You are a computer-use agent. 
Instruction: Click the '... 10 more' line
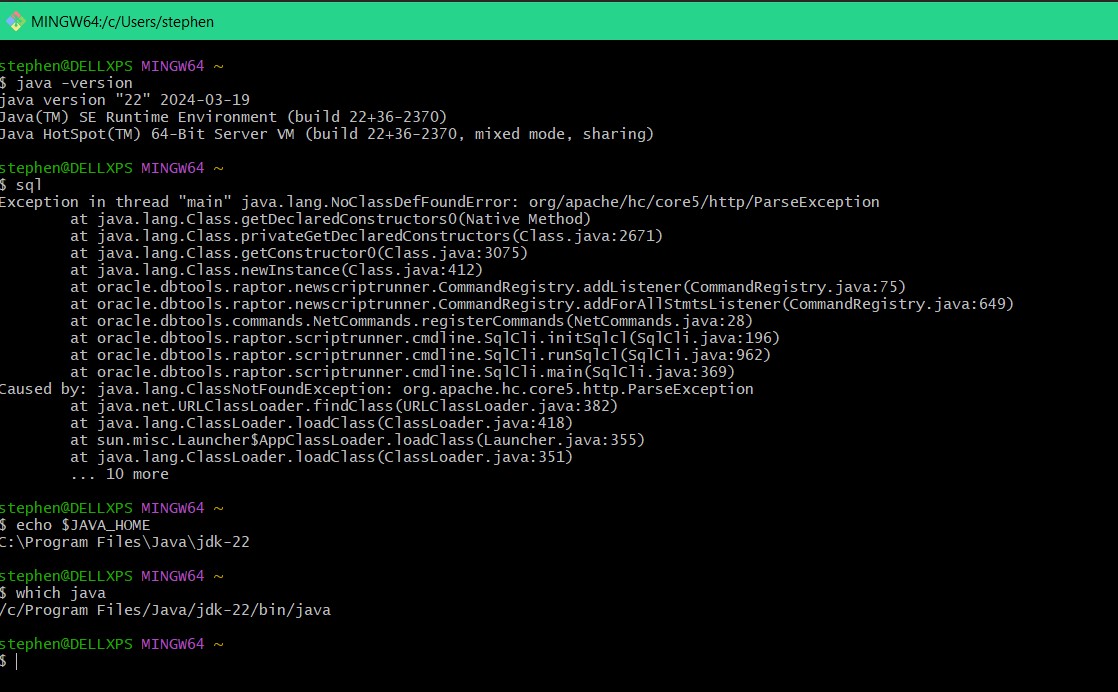[119, 474]
